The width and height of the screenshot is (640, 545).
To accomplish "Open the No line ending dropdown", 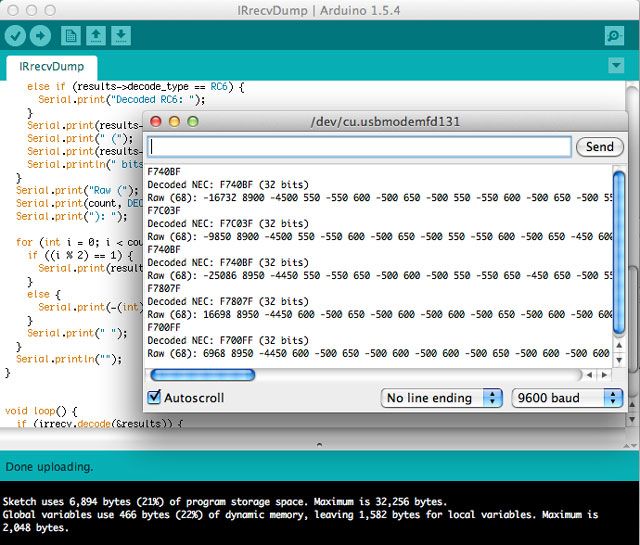I will (441, 398).
